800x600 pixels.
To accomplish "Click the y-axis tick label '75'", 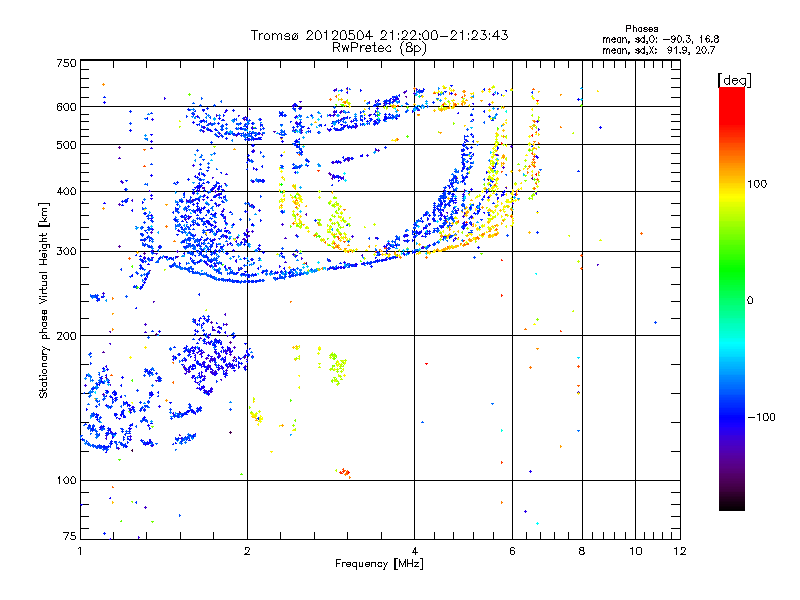I will coord(70,536).
